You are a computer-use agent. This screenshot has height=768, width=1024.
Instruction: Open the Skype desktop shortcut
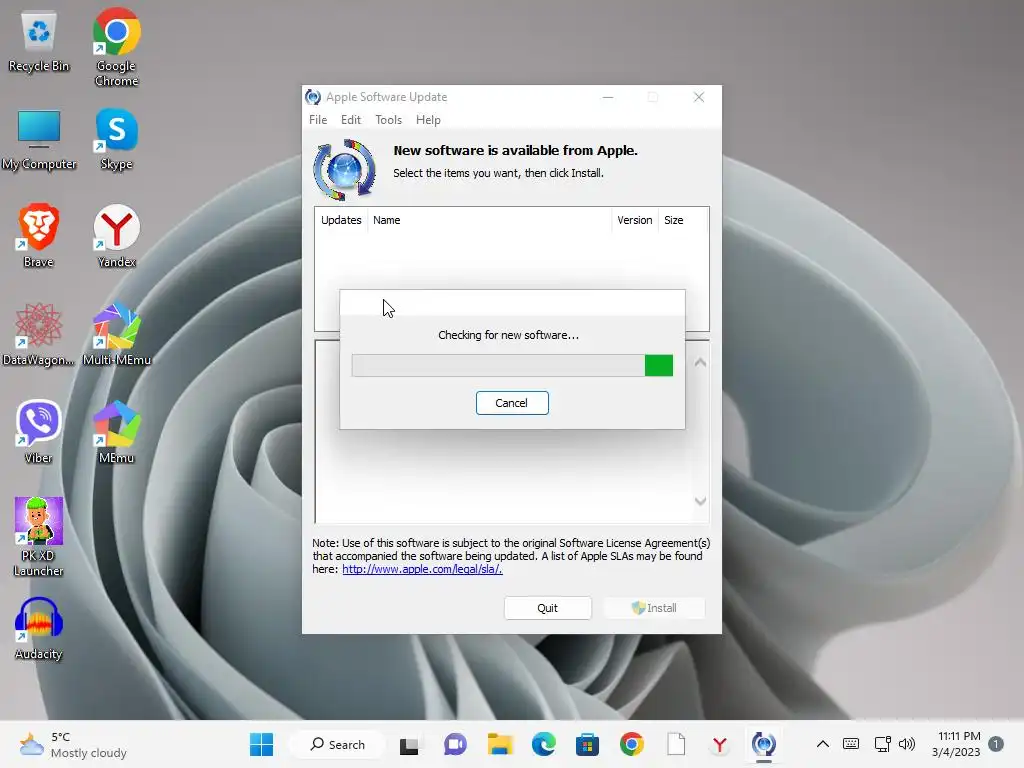[x=116, y=139]
